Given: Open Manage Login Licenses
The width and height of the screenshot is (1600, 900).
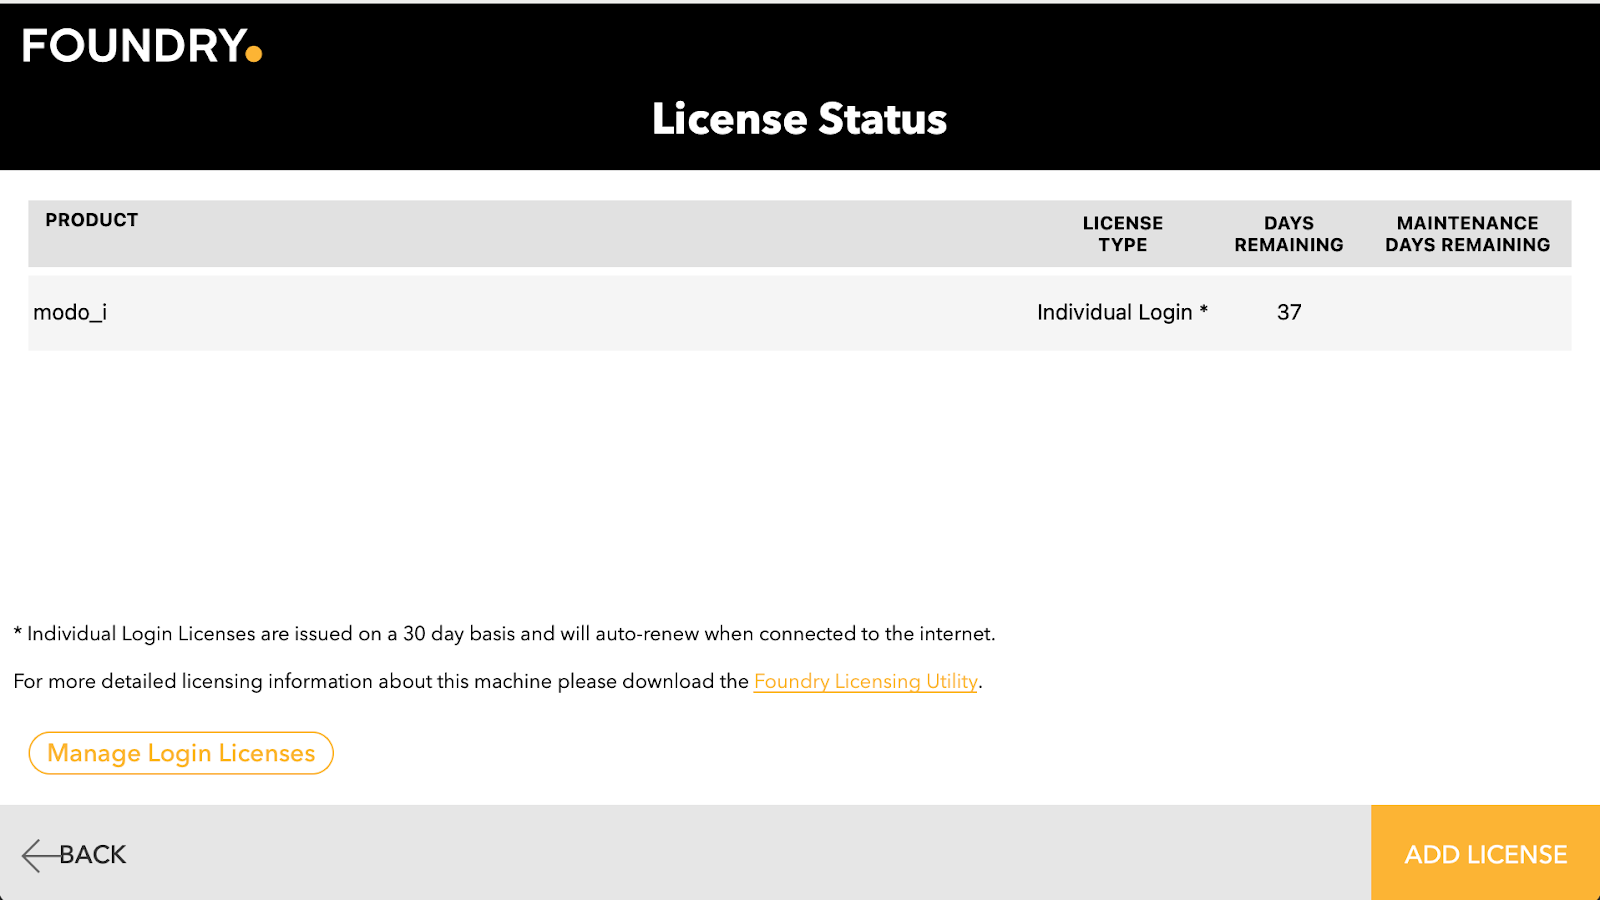Looking at the screenshot, I should point(181,753).
